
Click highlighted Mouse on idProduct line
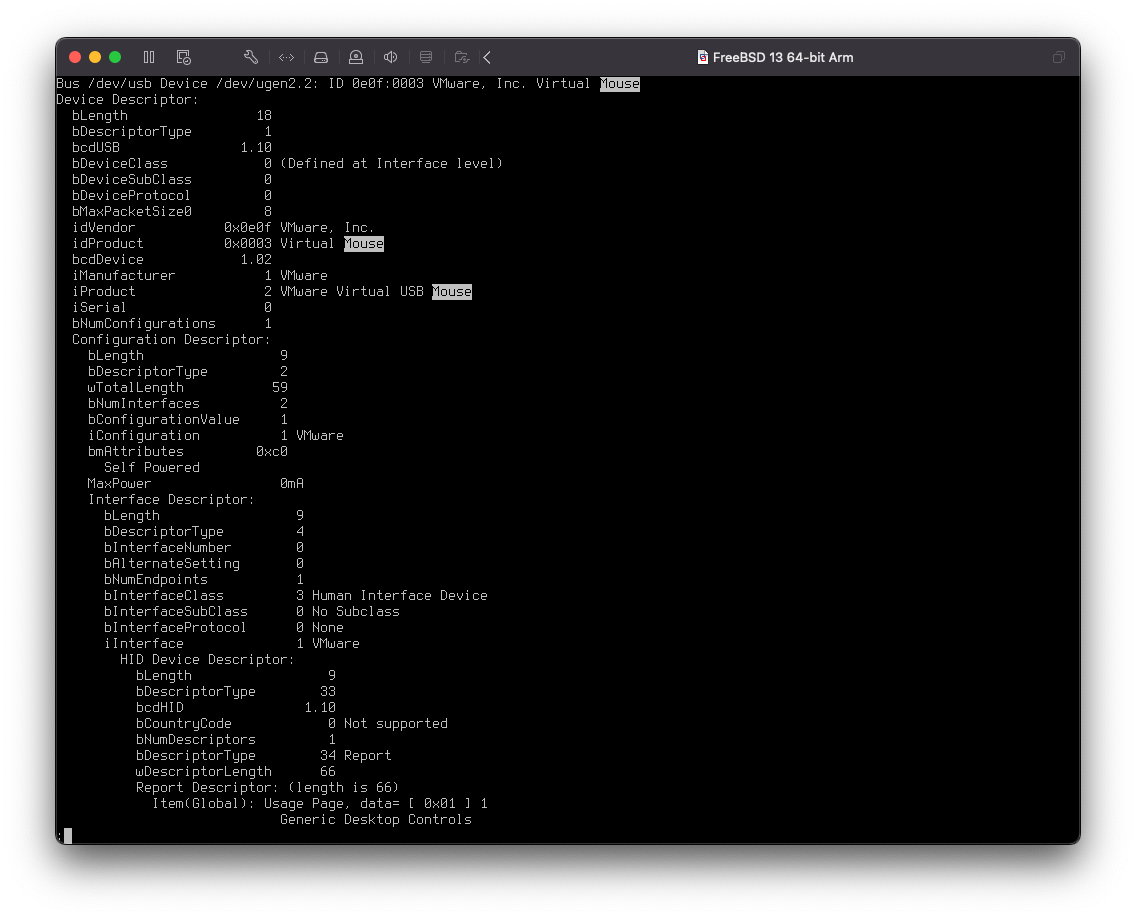tap(363, 244)
